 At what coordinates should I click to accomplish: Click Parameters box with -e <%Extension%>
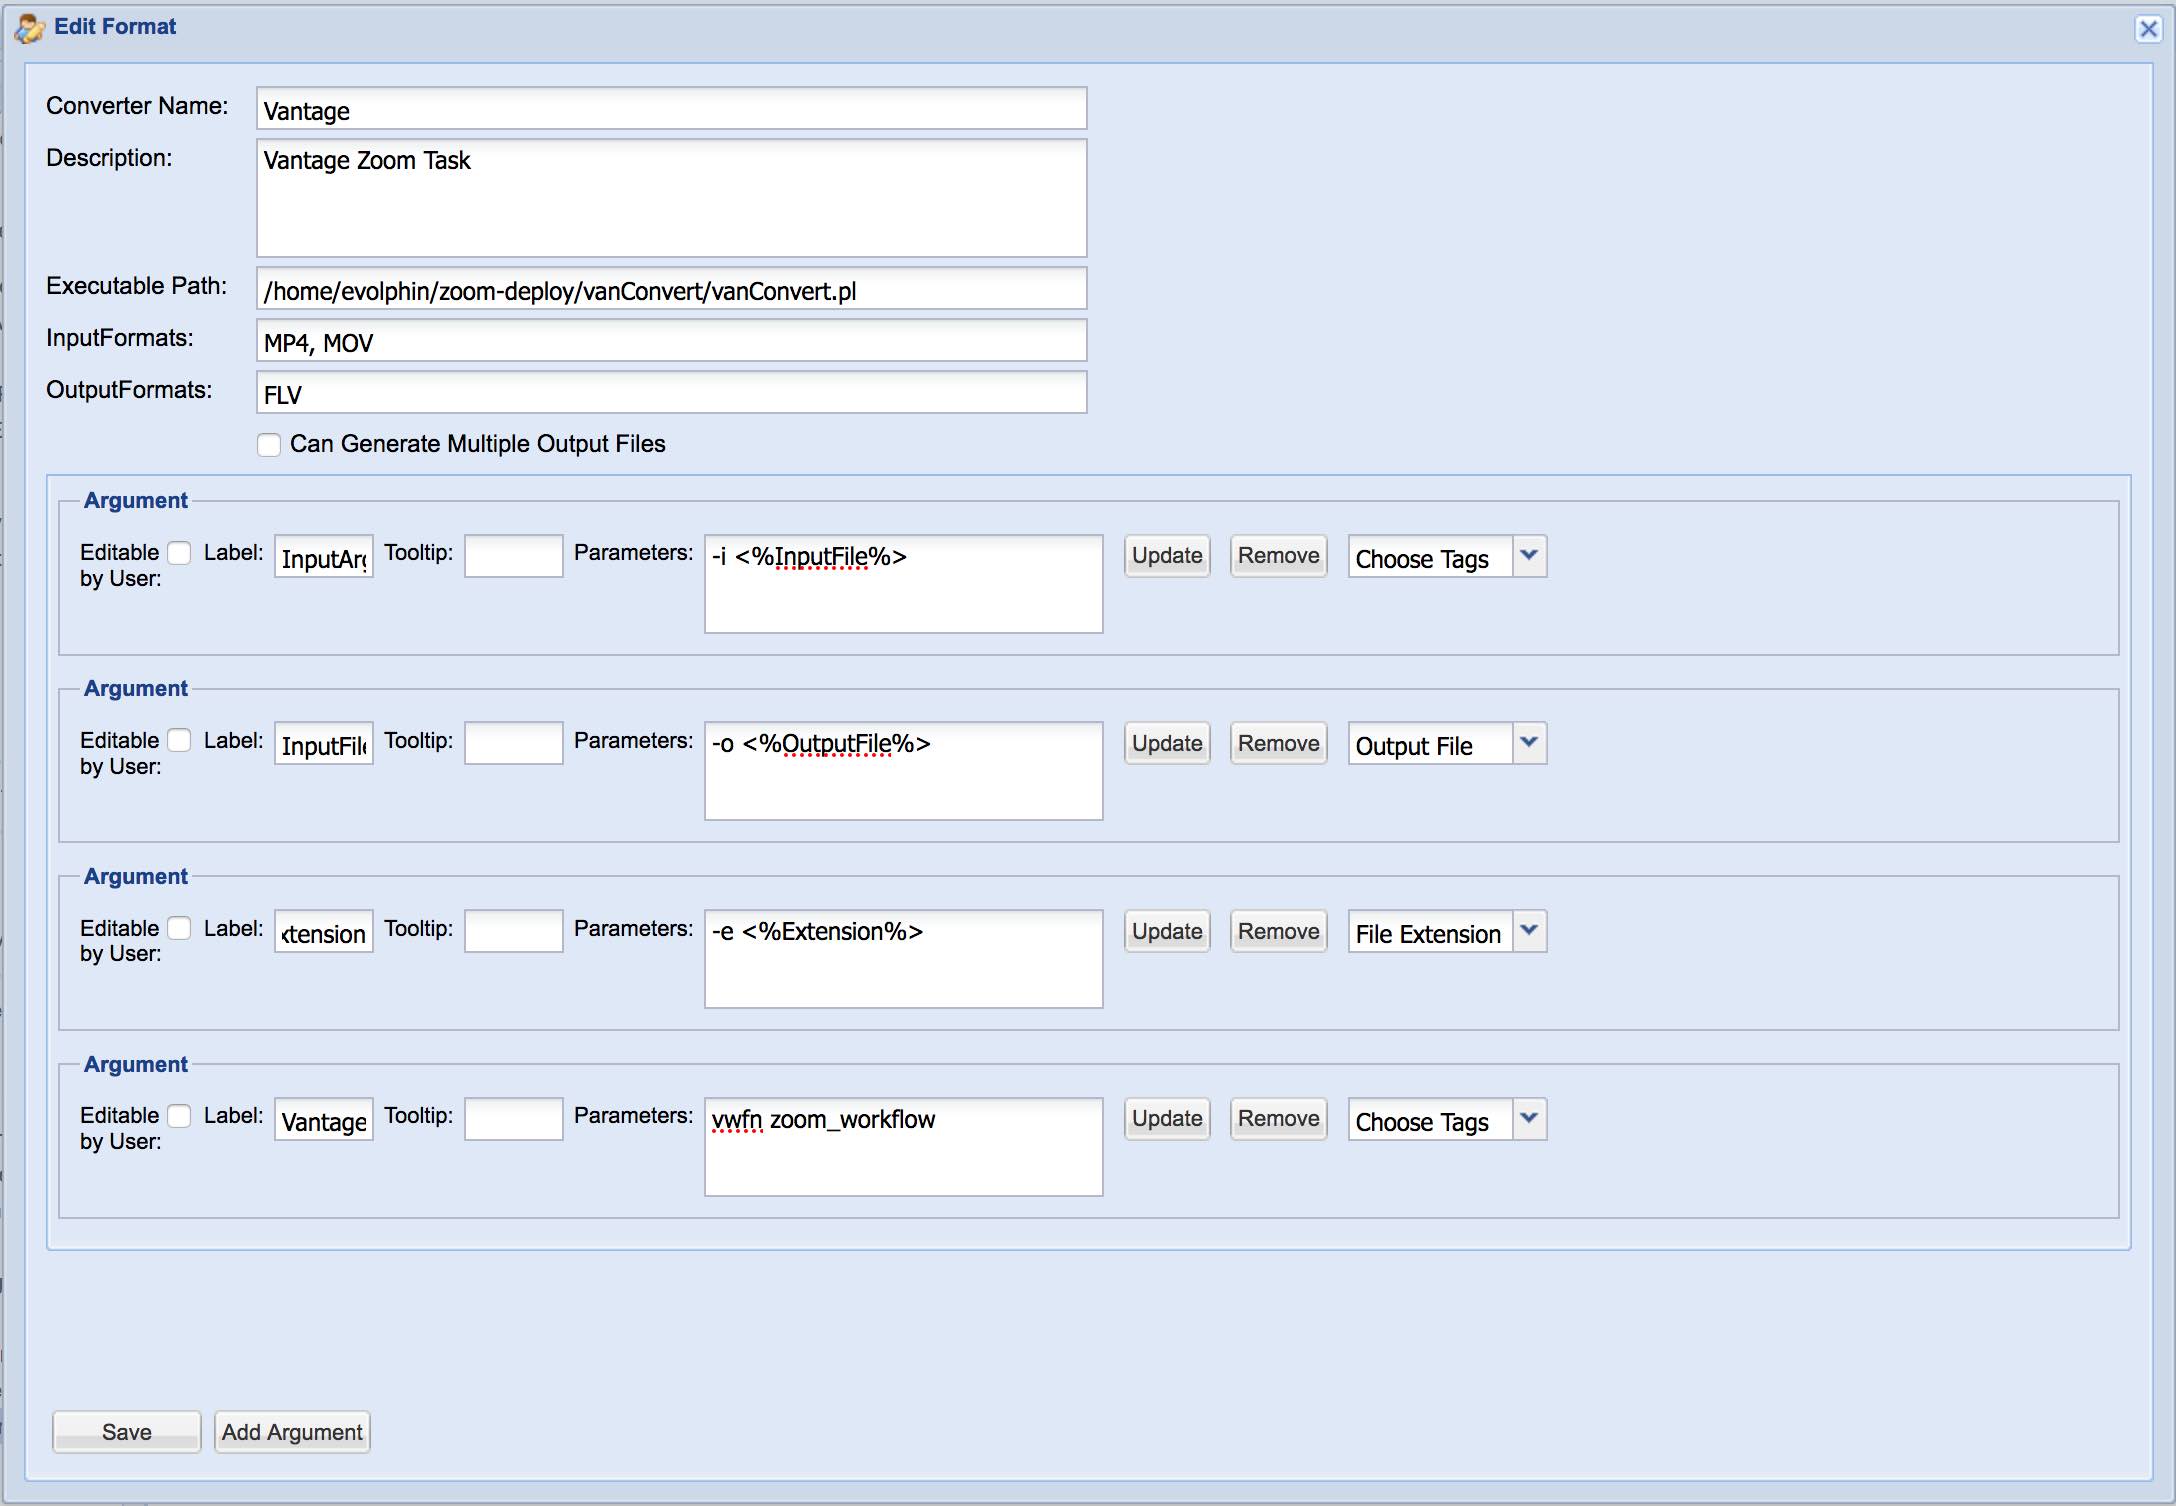[x=904, y=959]
